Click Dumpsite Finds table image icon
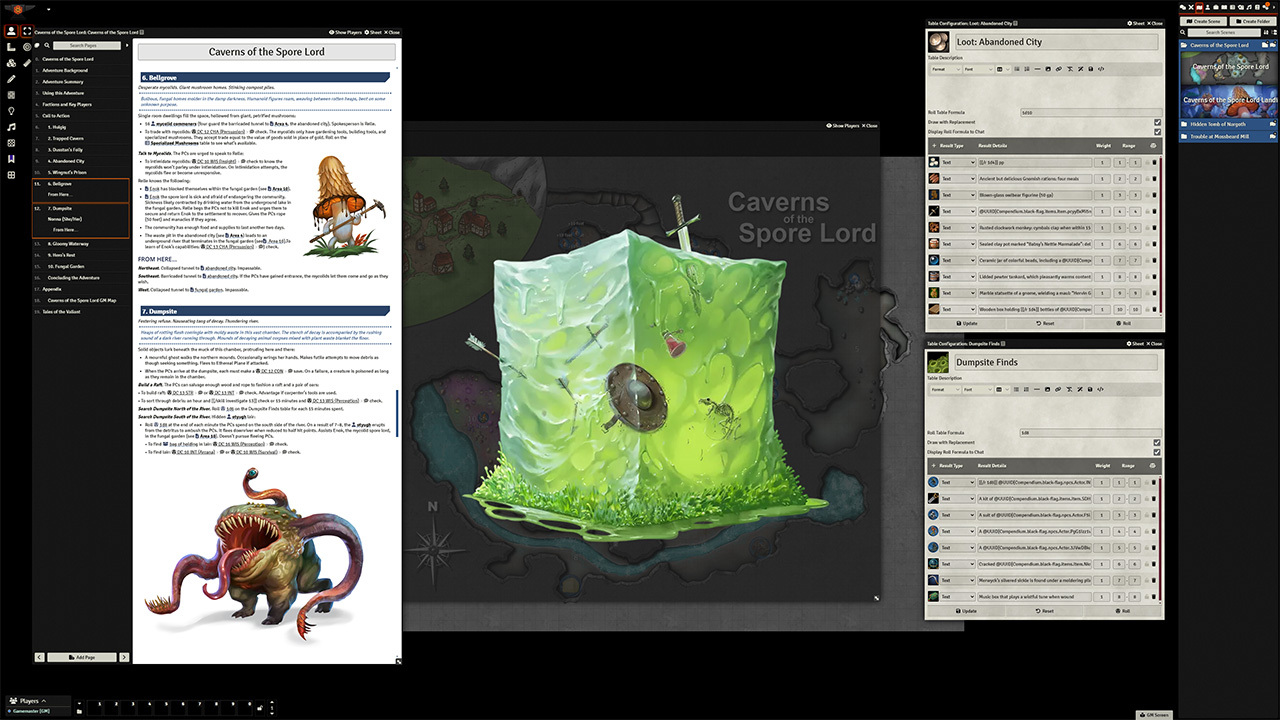This screenshot has height=720, width=1280. (x=938, y=362)
